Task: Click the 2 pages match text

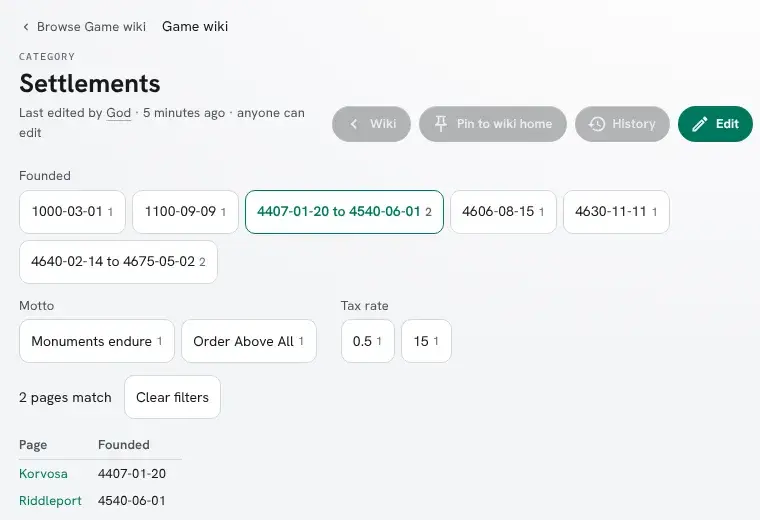Action: click(65, 397)
